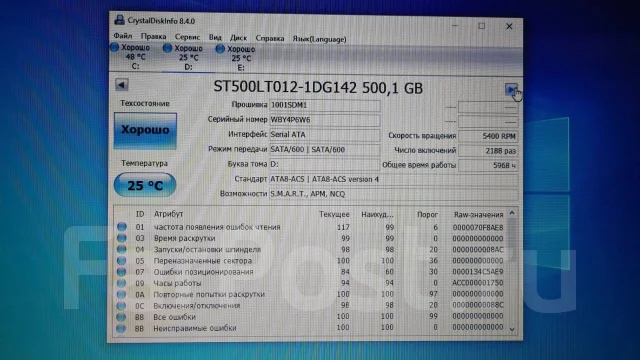Click status icon of attribute 05
Viewport: 640px width, 360px height.
click(x=122, y=260)
